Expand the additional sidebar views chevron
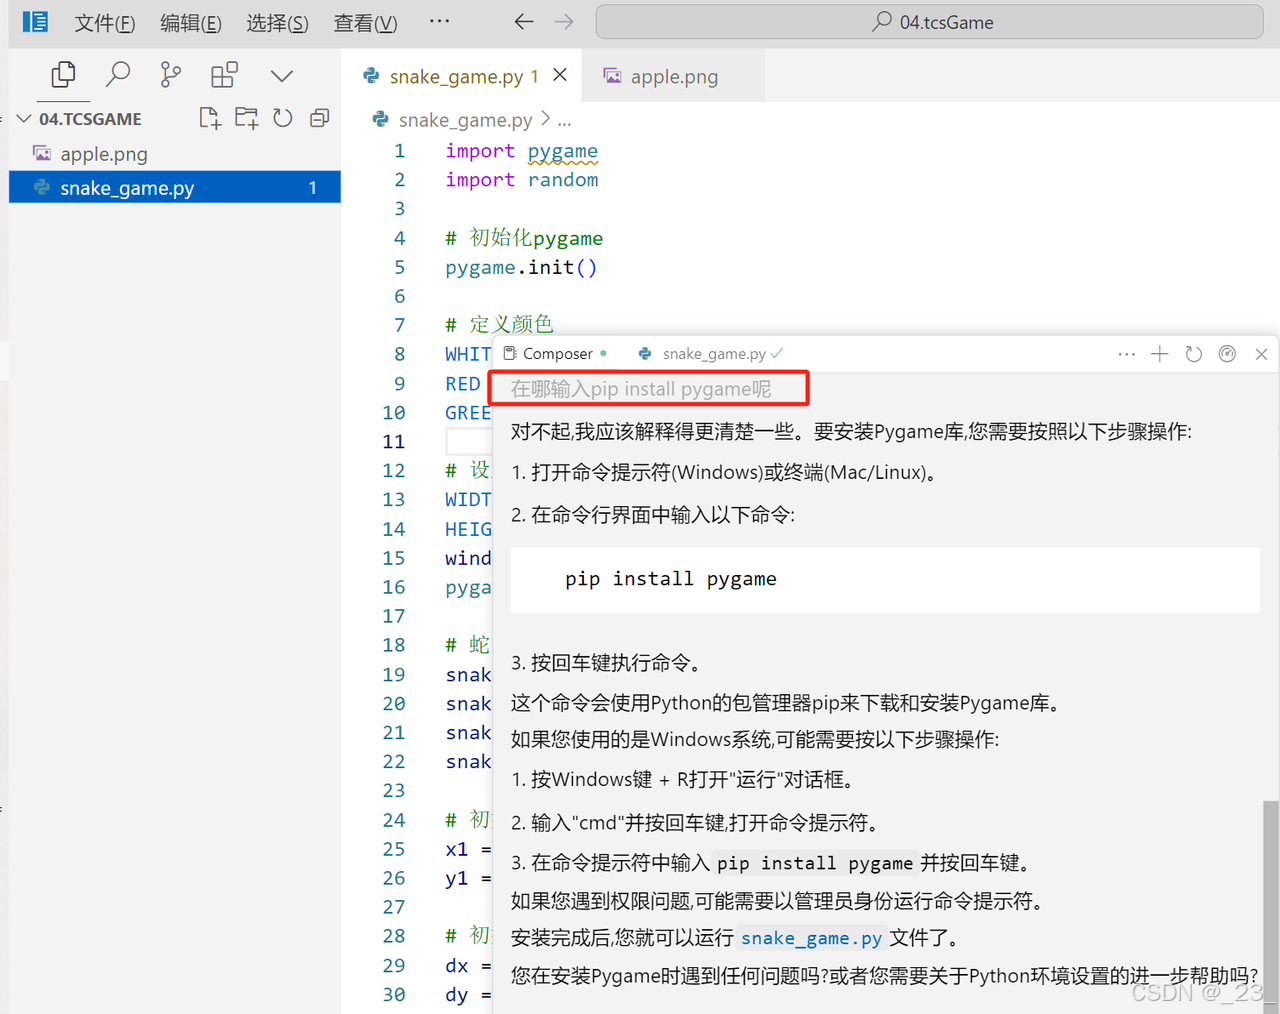 coord(282,76)
